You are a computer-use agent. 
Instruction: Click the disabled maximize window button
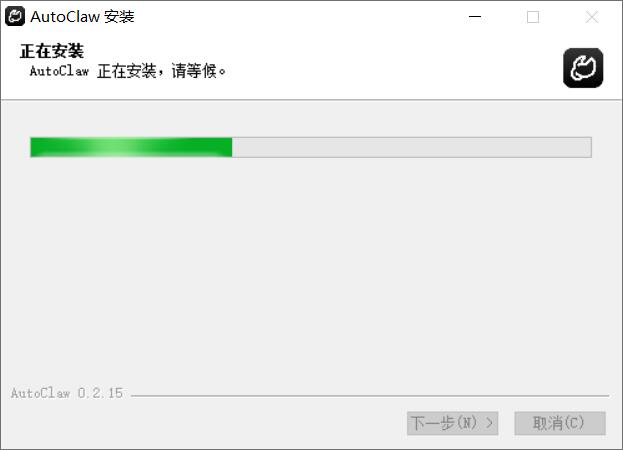(533, 17)
